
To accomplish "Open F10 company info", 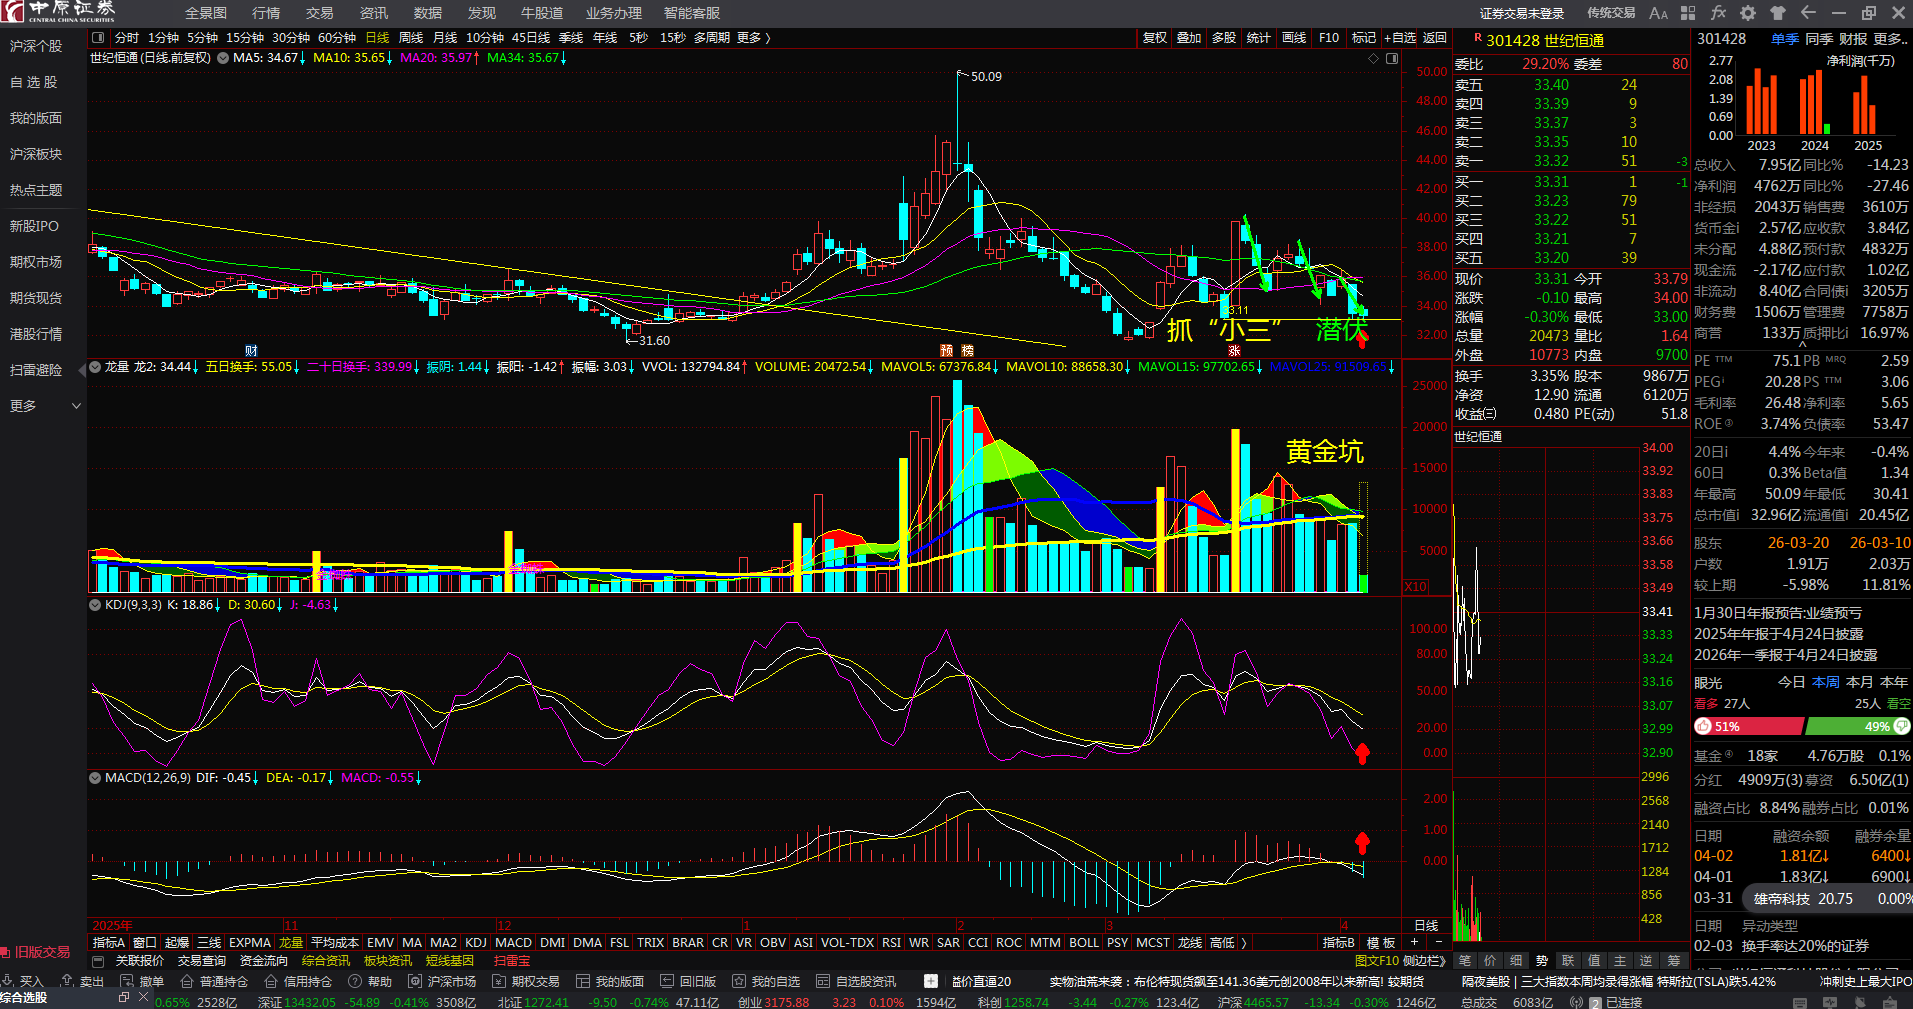I will [1329, 38].
